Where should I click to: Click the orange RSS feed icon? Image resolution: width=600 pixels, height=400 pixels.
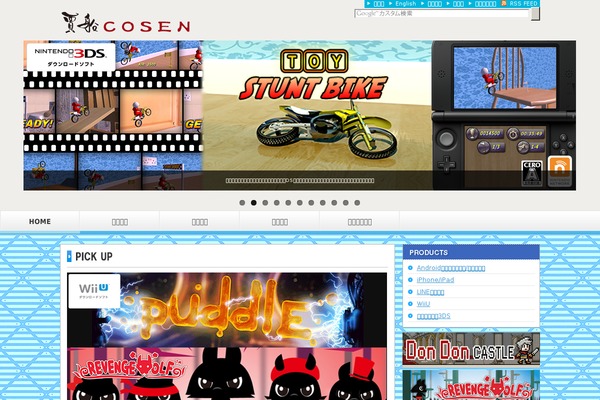[x=504, y=3]
